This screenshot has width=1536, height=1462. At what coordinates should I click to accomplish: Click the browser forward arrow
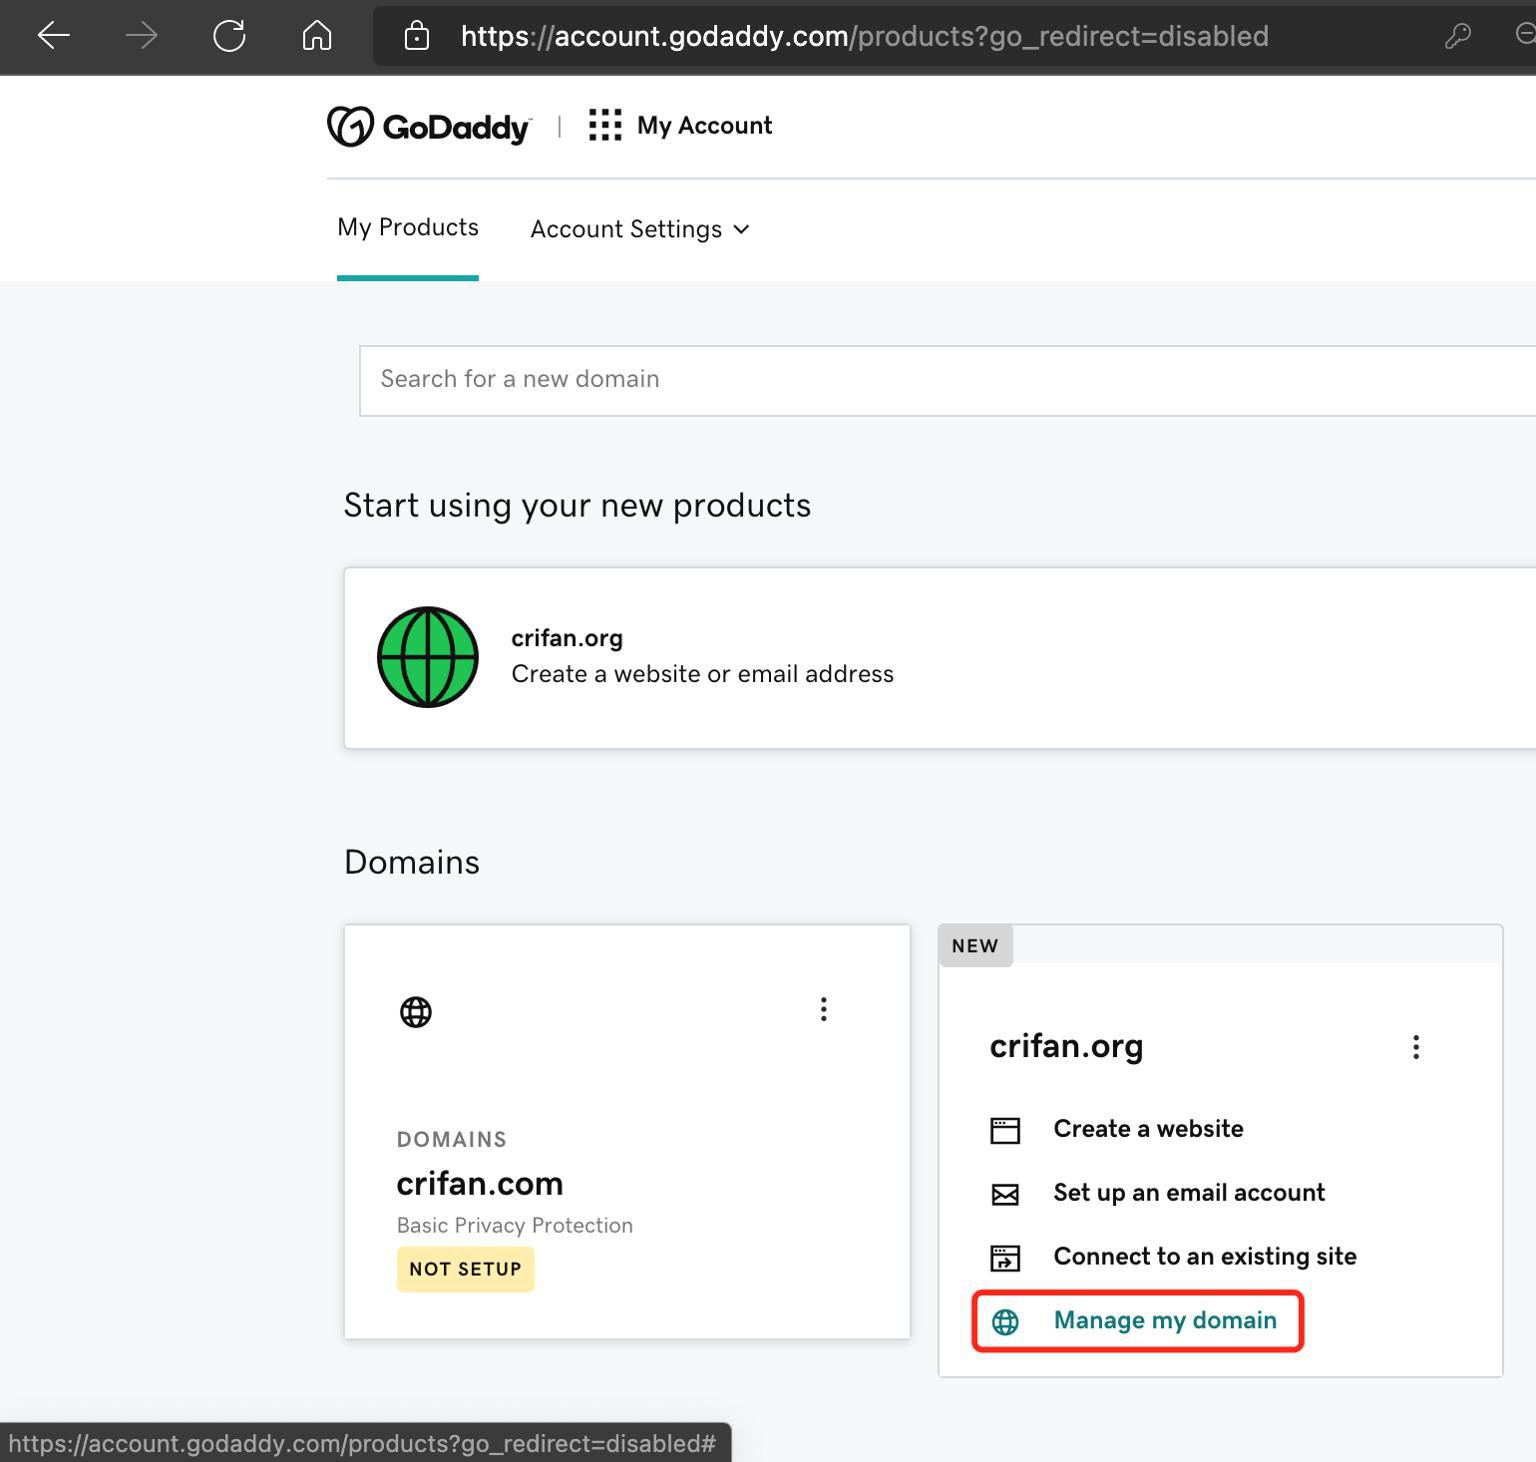point(141,36)
